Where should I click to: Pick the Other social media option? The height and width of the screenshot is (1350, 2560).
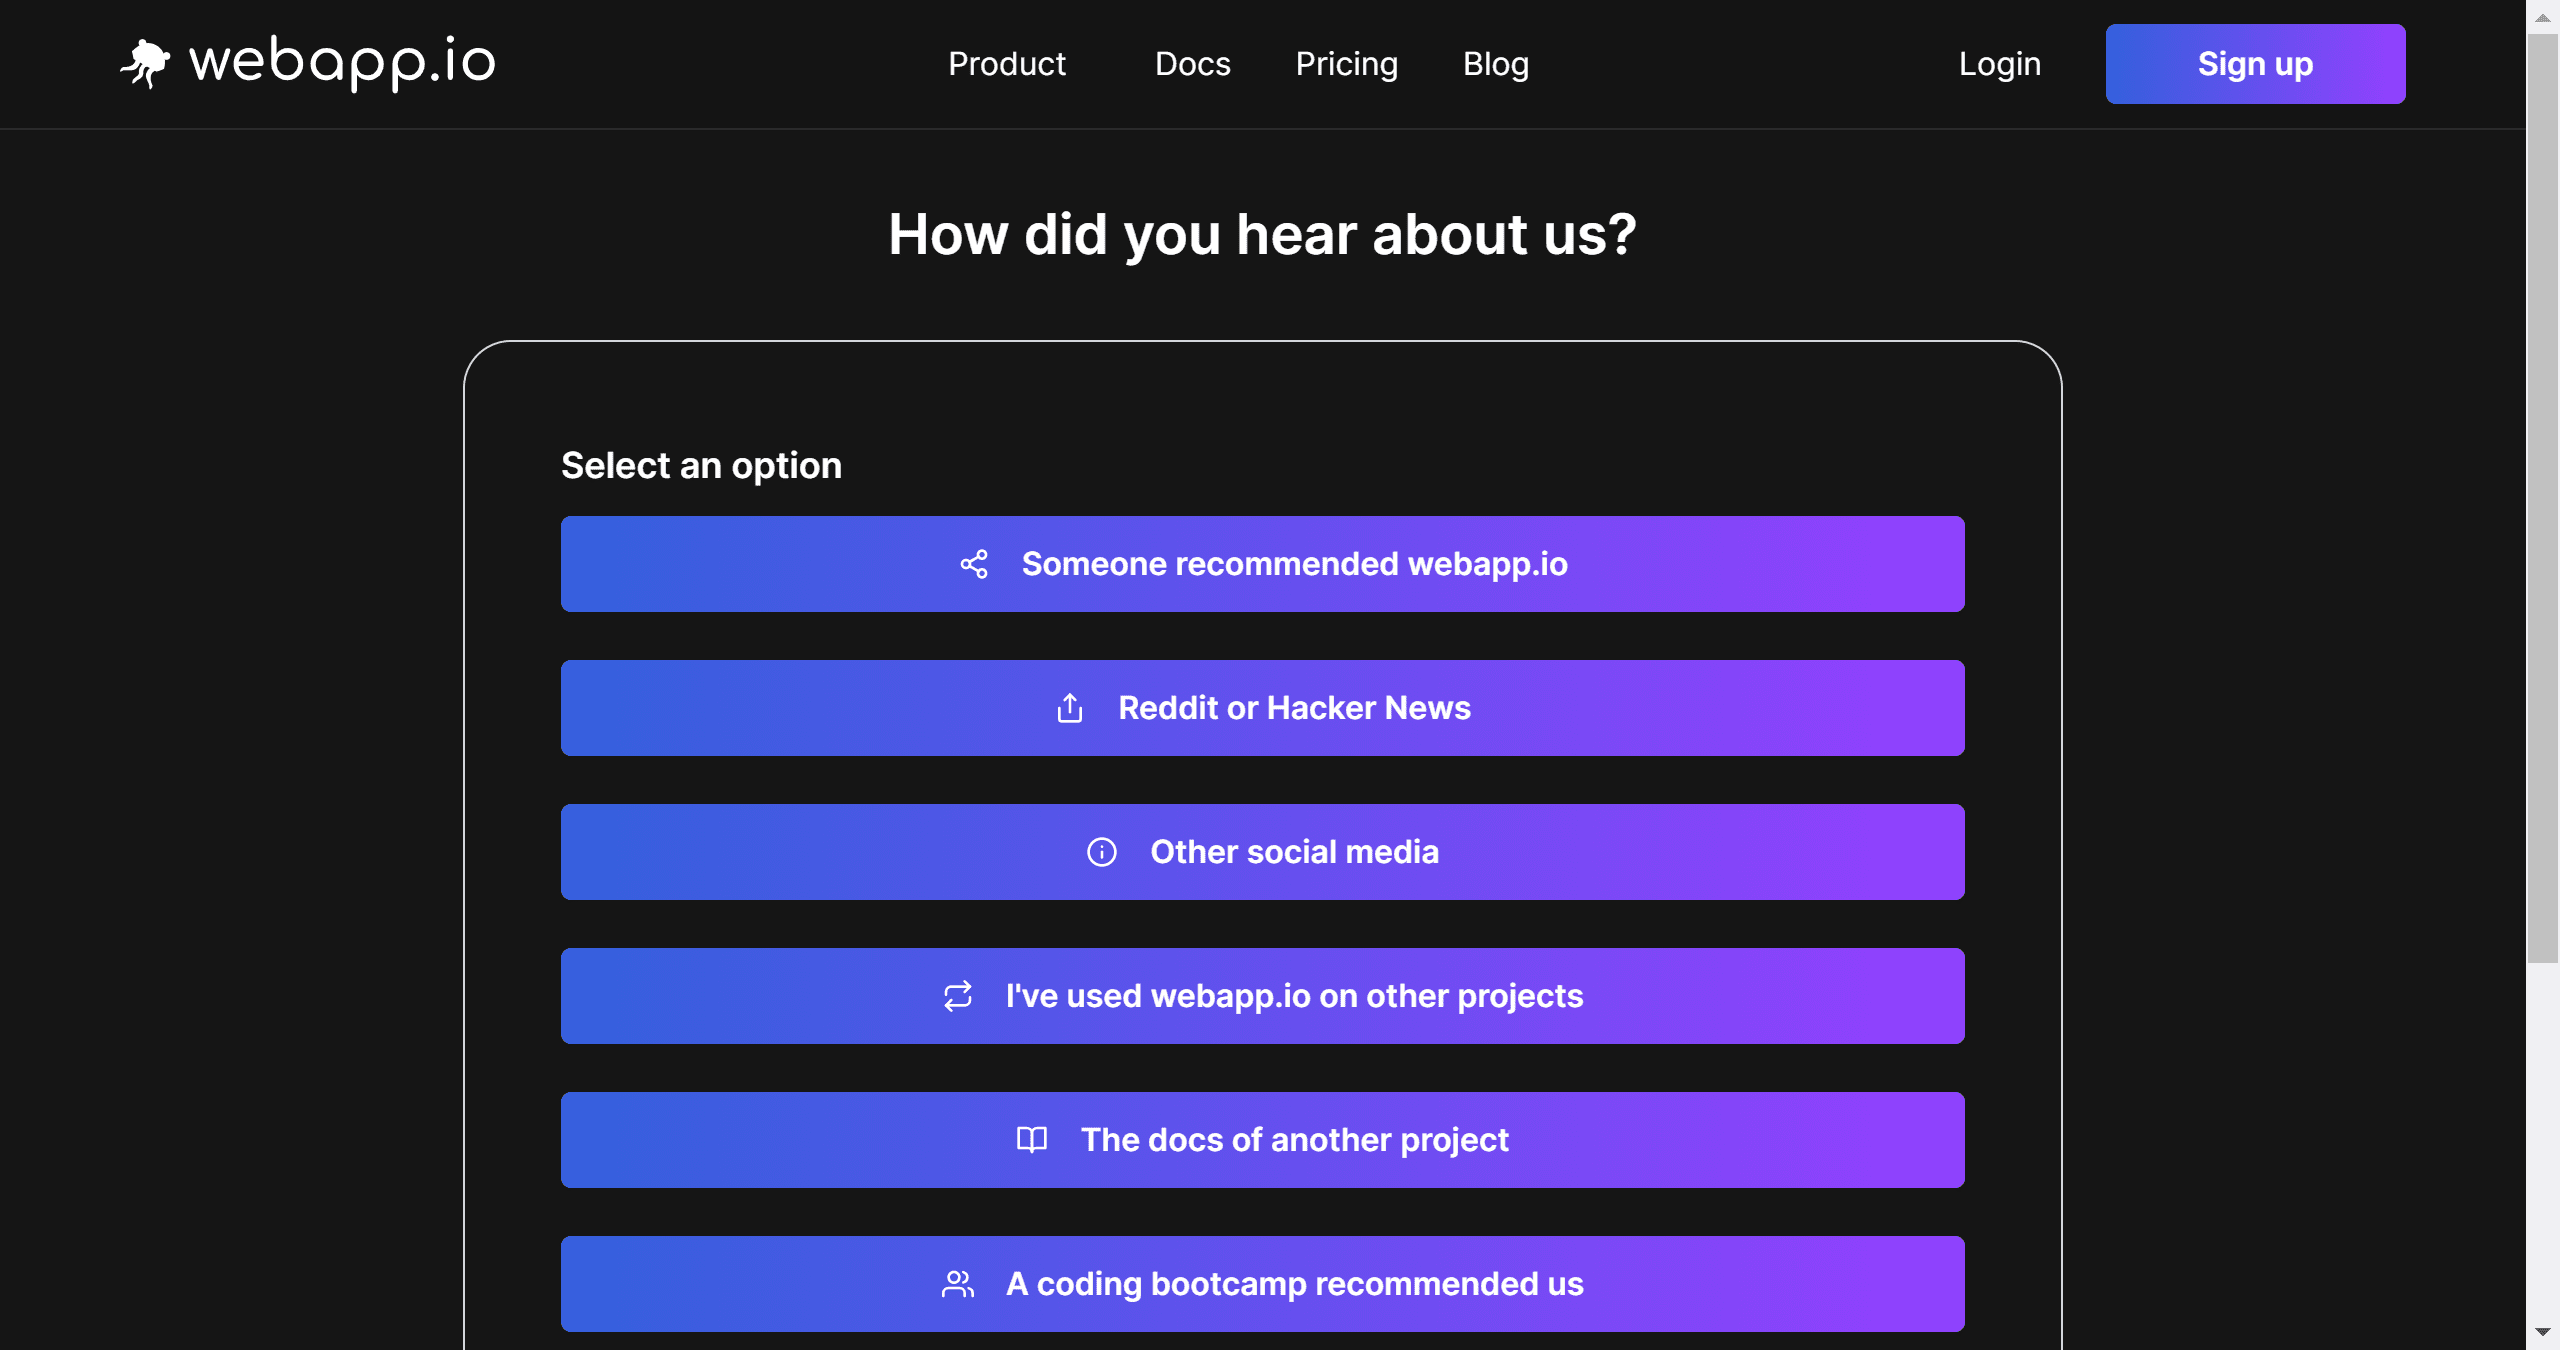pos(1293,852)
